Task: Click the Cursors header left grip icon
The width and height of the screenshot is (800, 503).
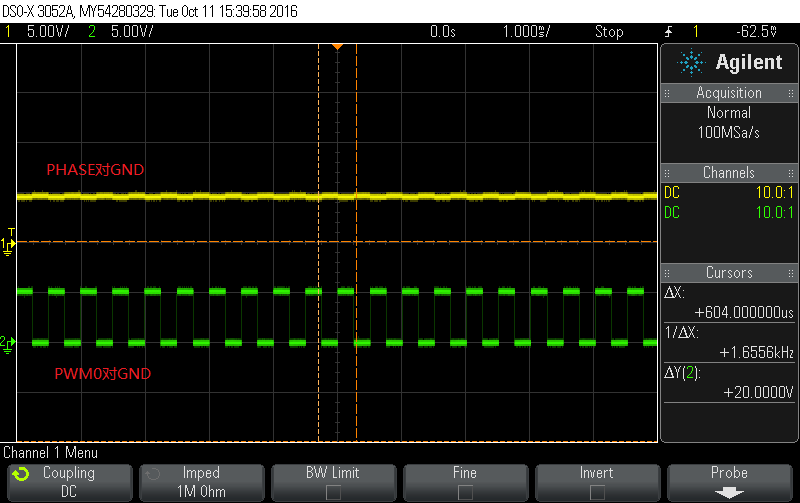Action: pyautogui.click(x=667, y=273)
